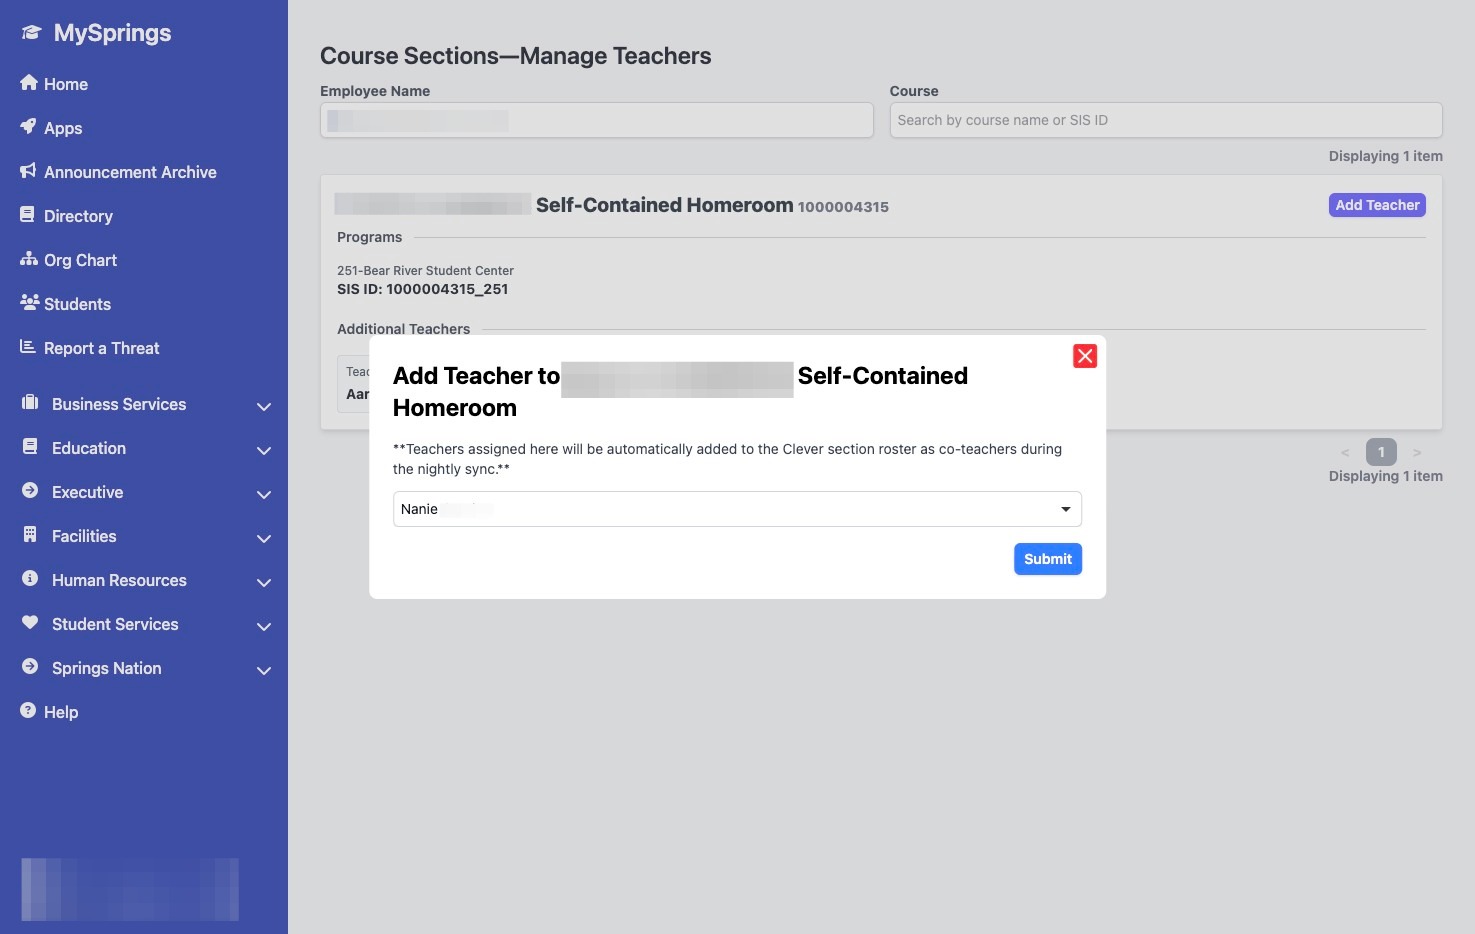Go to pagination page 1
Viewport: 1475px width, 934px height.
1381,452
